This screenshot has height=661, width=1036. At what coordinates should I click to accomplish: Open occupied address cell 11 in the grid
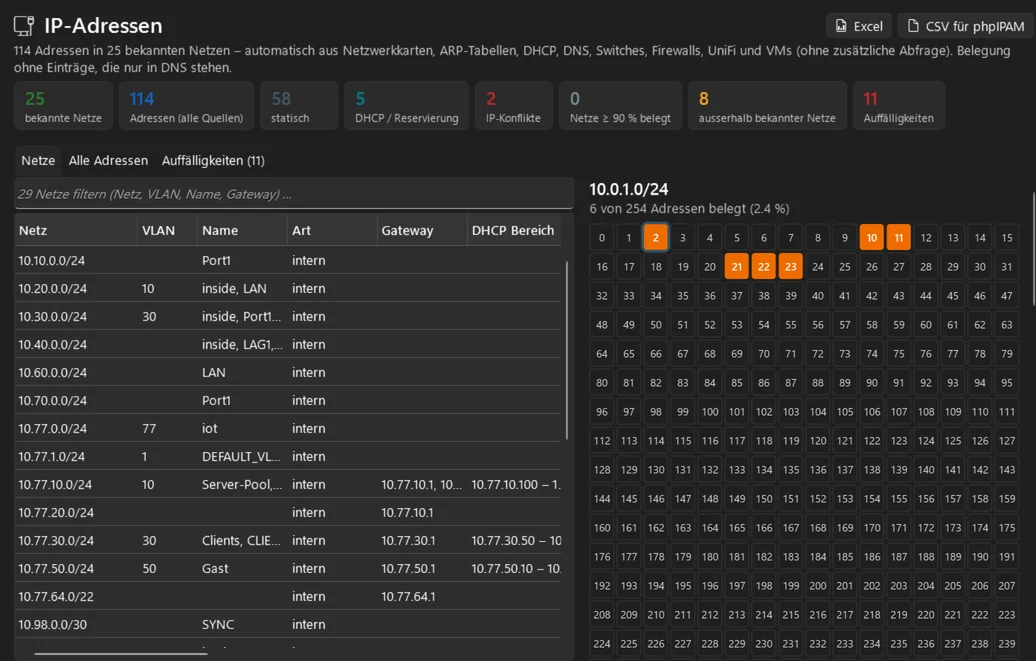click(899, 237)
